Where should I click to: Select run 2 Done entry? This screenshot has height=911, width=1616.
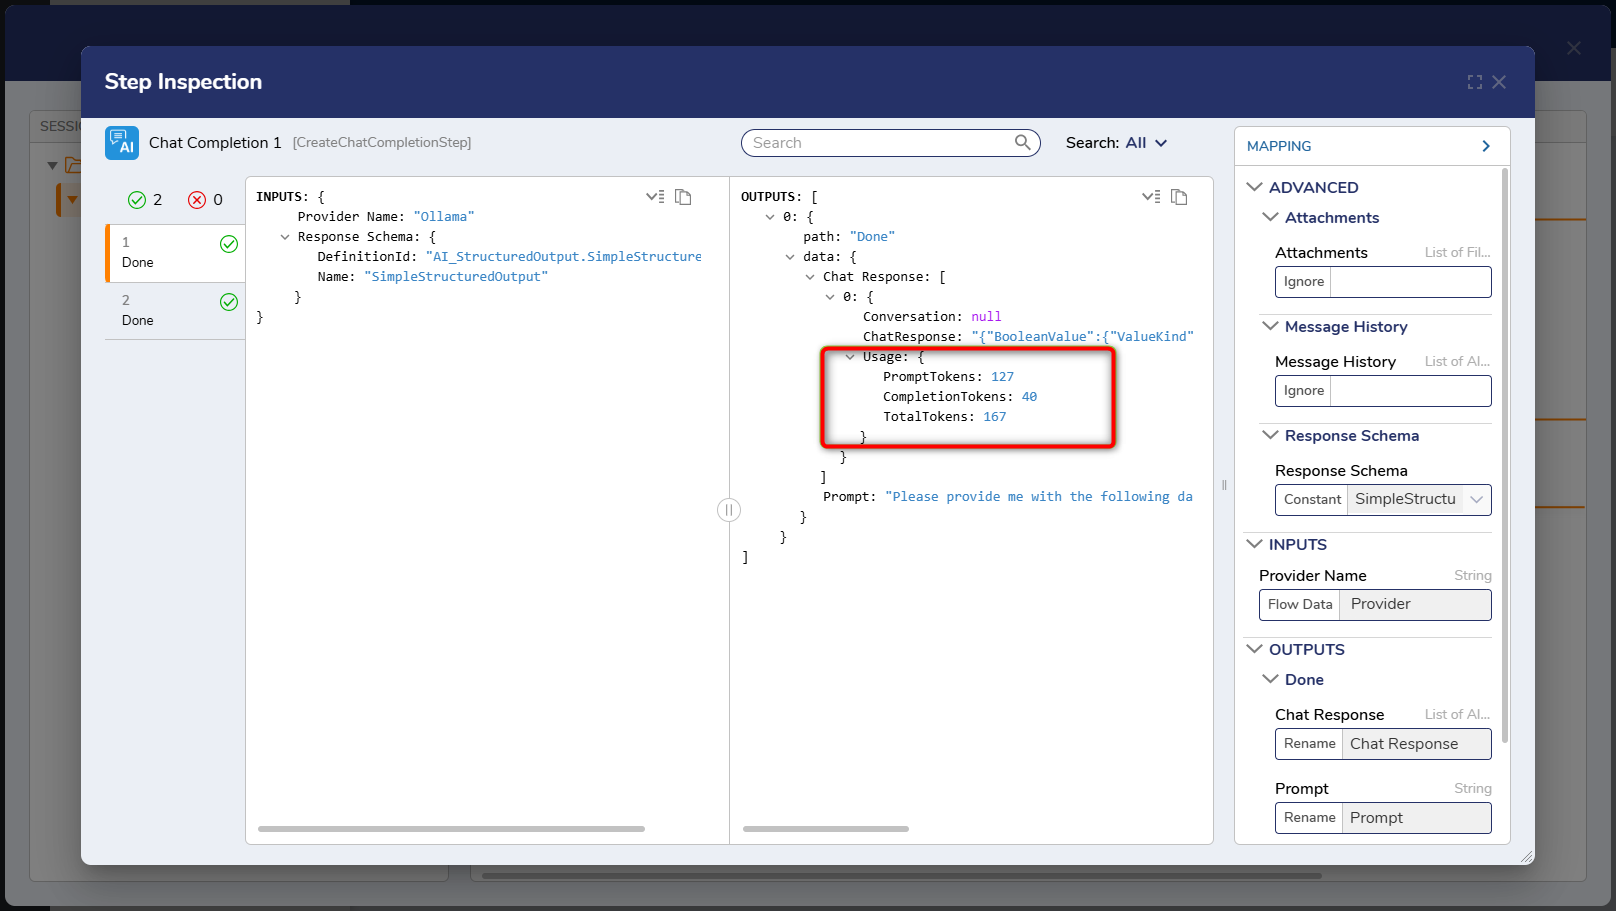point(175,311)
